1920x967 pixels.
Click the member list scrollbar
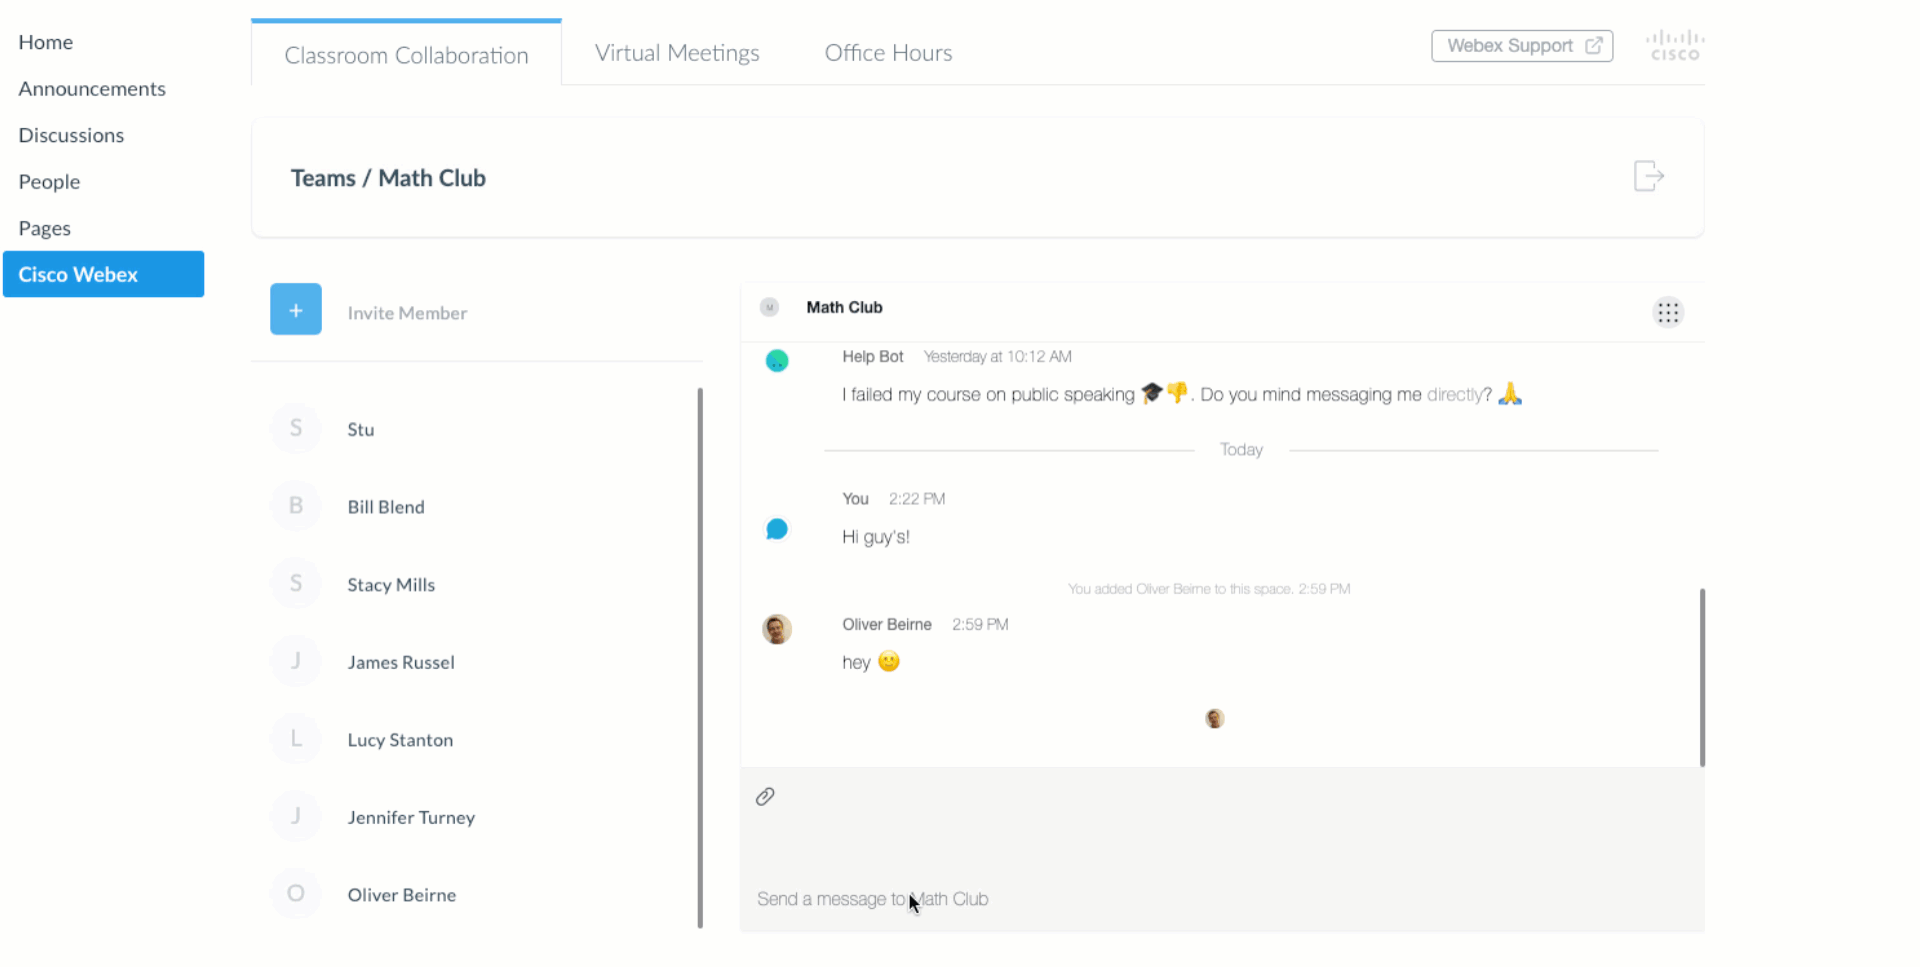(700, 658)
